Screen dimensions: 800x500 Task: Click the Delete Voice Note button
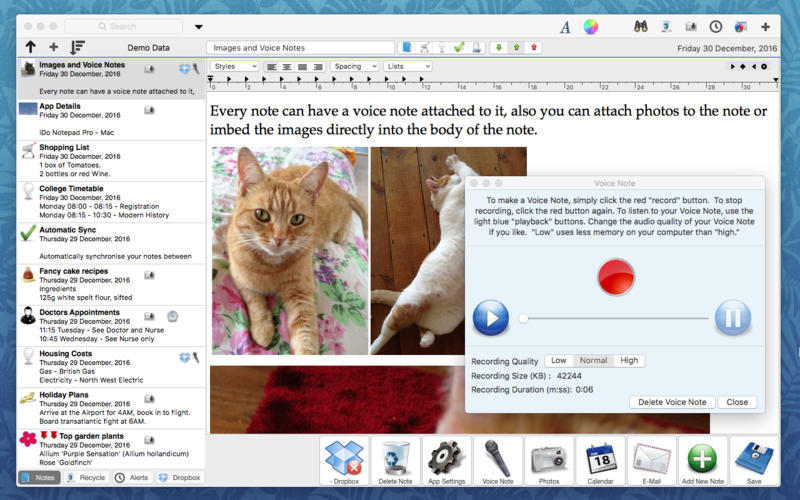click(x=672, y=402)
